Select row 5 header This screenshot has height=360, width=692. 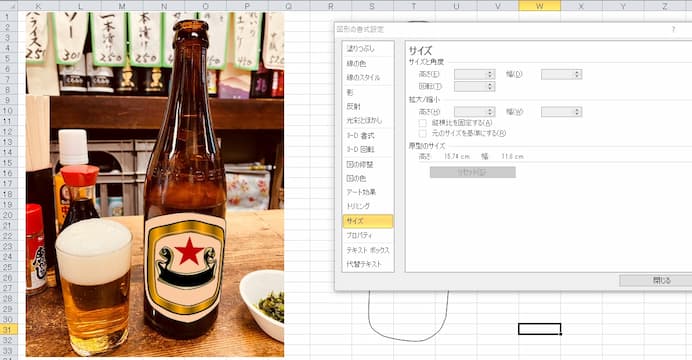[8, 58]
